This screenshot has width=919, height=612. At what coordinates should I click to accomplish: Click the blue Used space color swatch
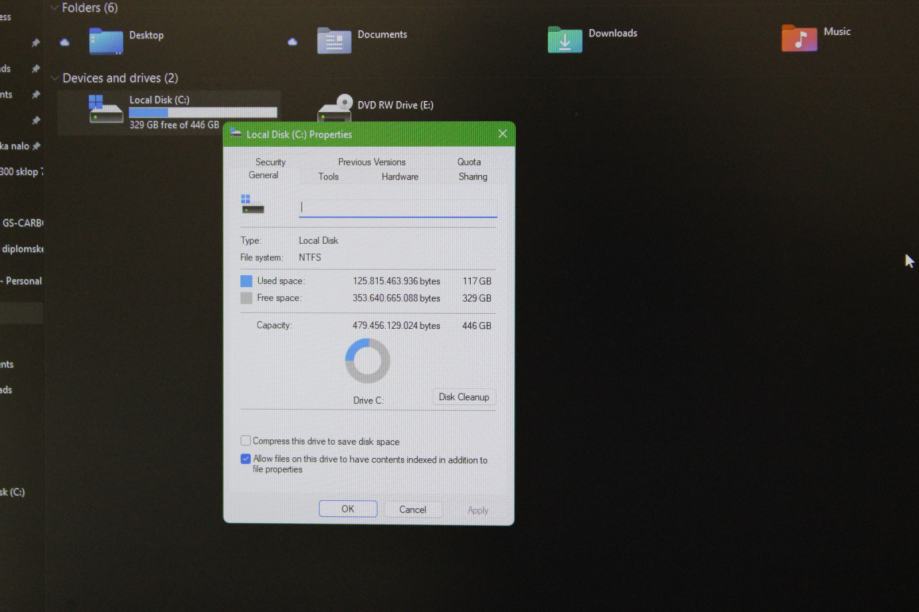[246, 282]
